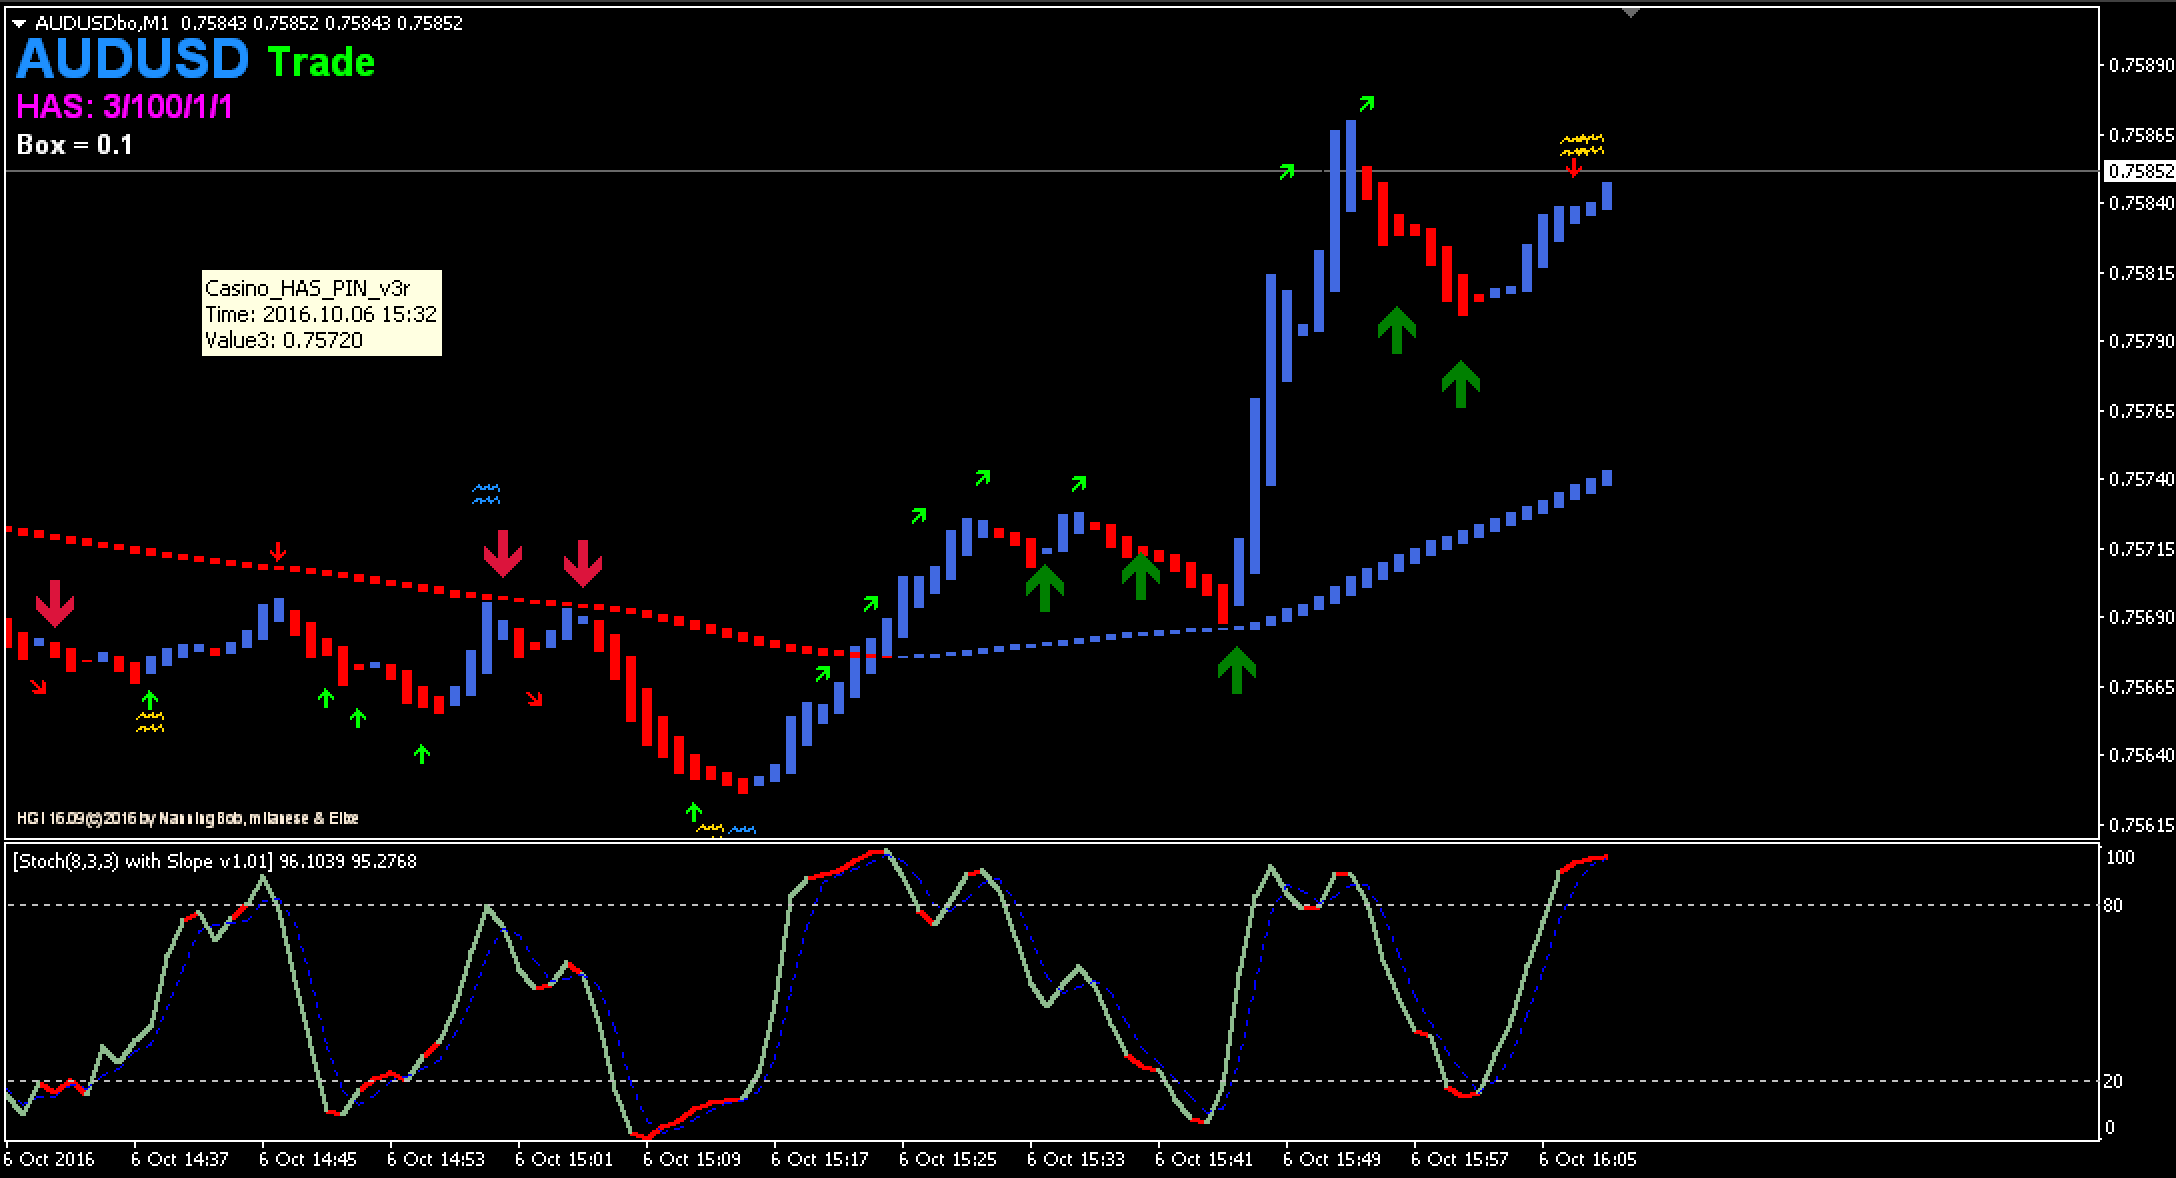2176x1178 pixels.
Task: Select the blue wave icon above the crimson down arrows
Action: pyautogui.click(x=486, y=494)
